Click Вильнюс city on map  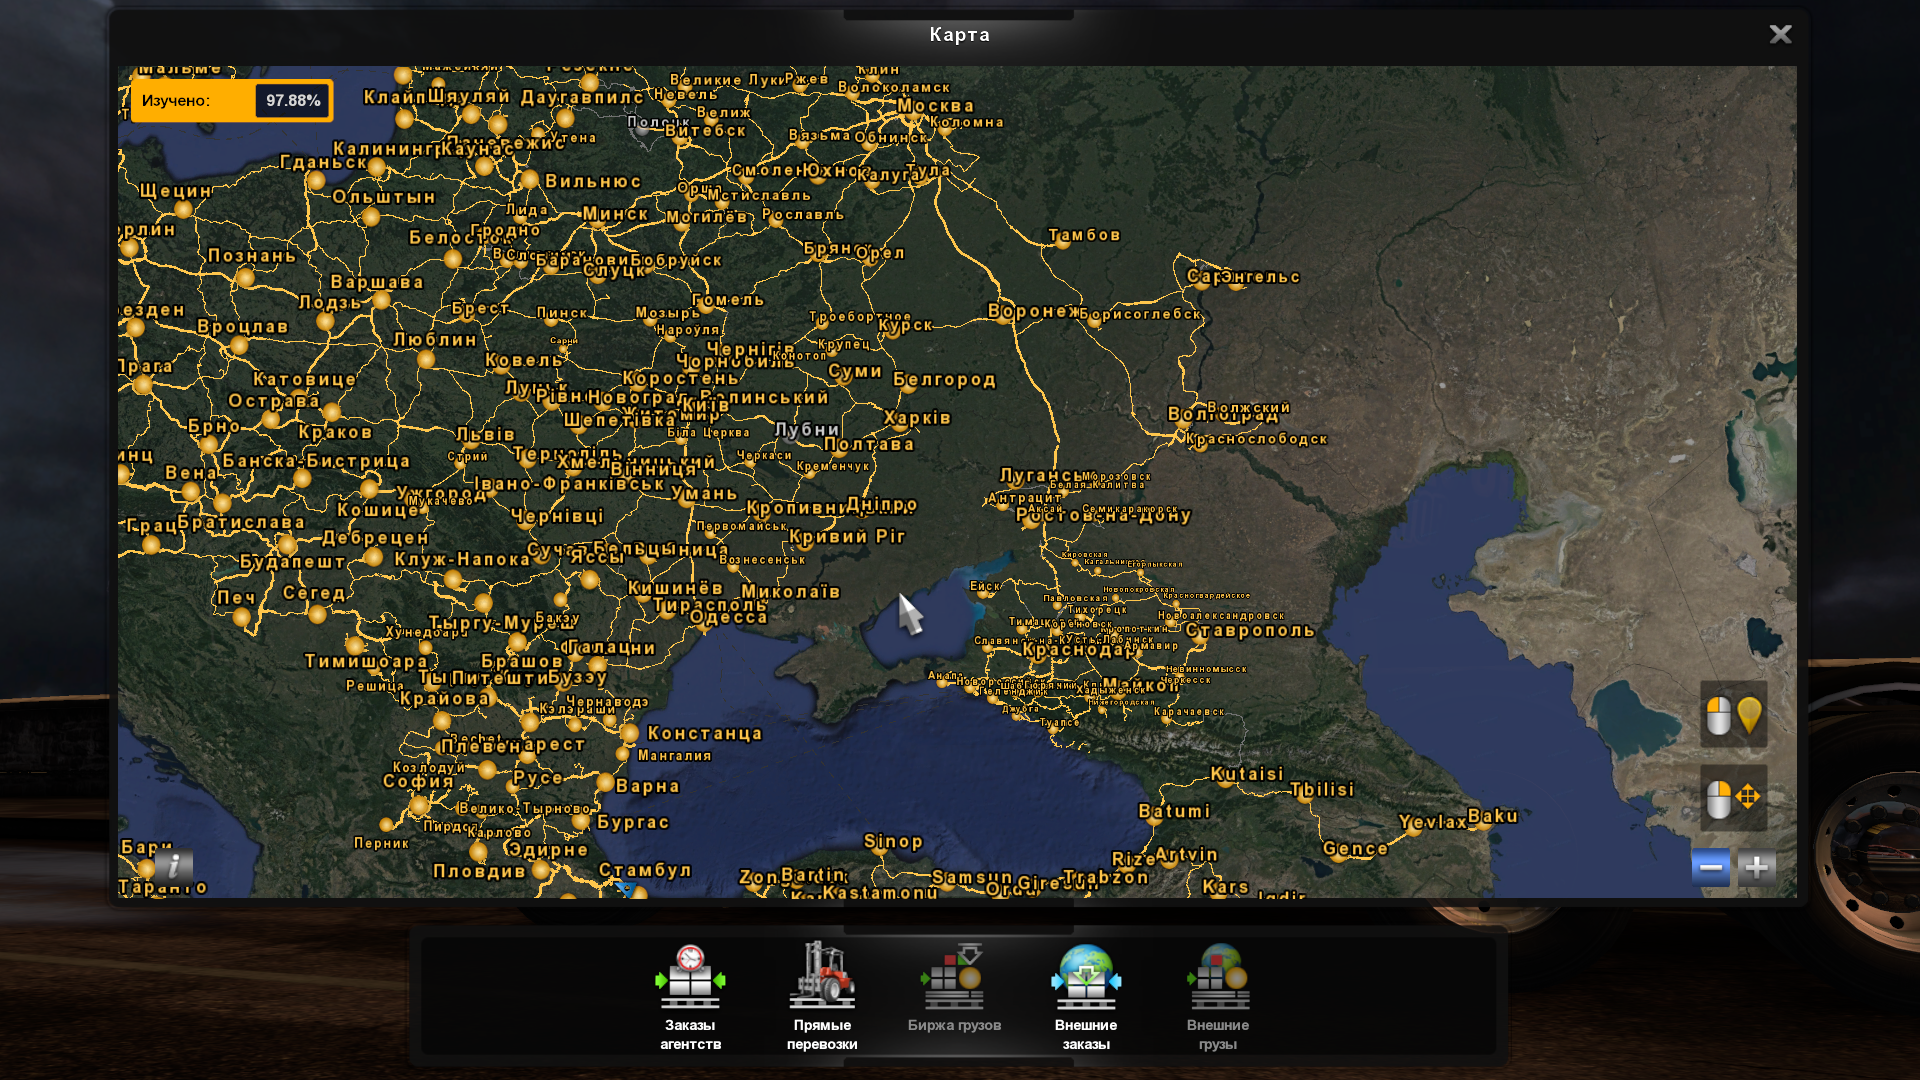click(x=593, y=181)
